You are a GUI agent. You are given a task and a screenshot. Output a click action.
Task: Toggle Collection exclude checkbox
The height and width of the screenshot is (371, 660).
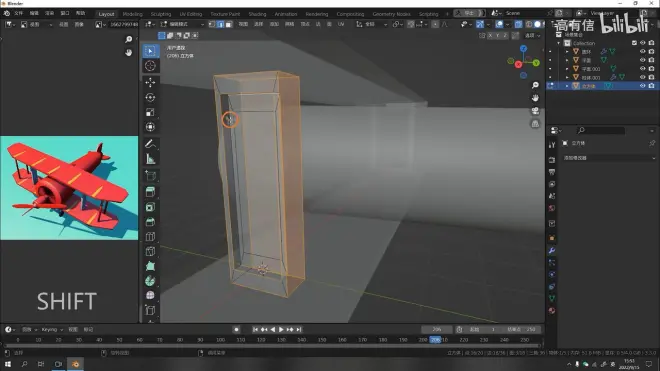[634, 43]
